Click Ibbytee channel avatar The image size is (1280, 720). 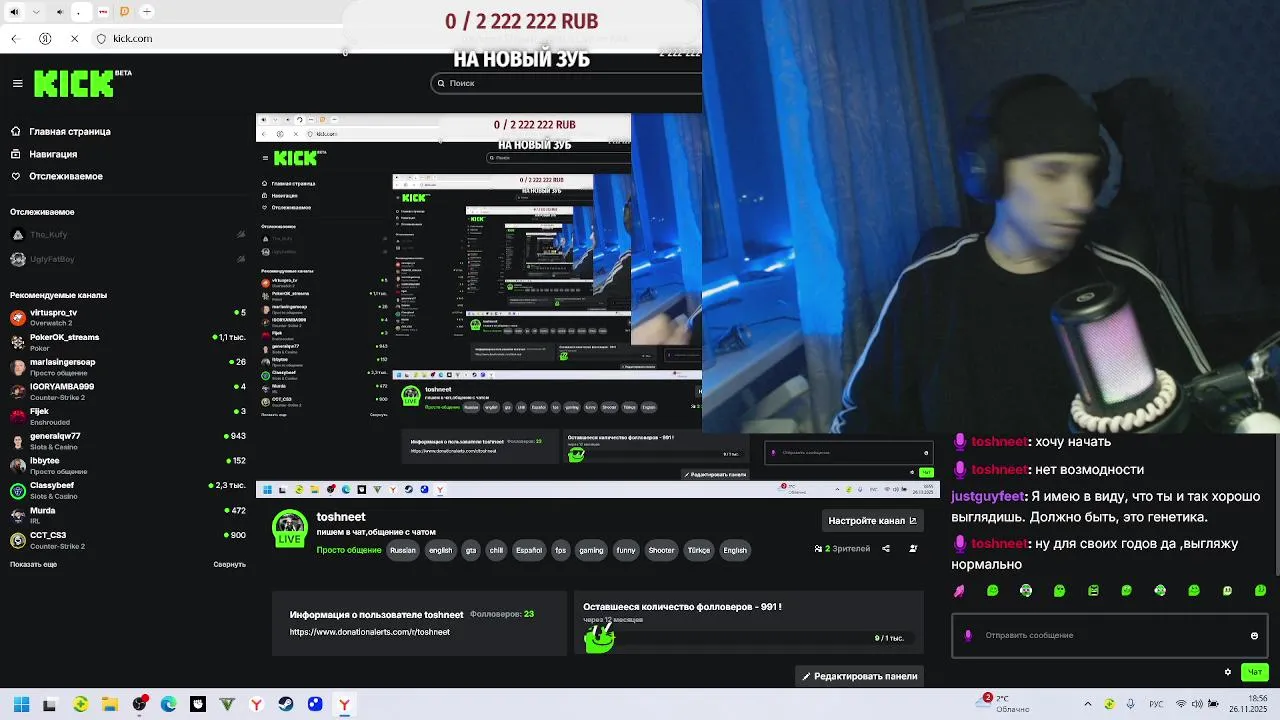pyautogui.click(x=18, y=465)
